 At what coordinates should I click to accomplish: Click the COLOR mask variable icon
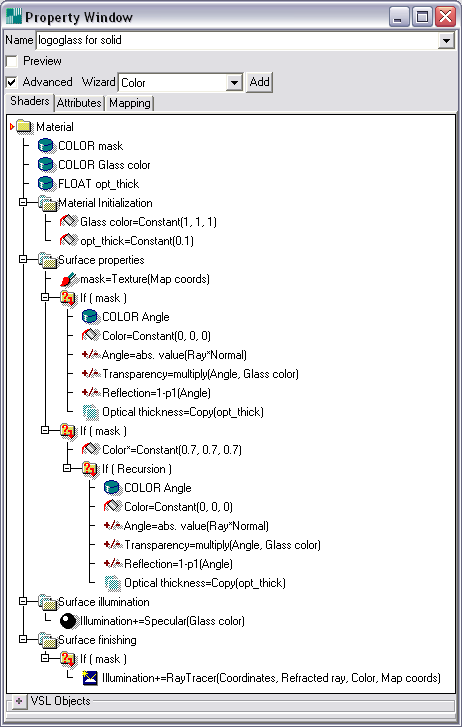(45, 146)
